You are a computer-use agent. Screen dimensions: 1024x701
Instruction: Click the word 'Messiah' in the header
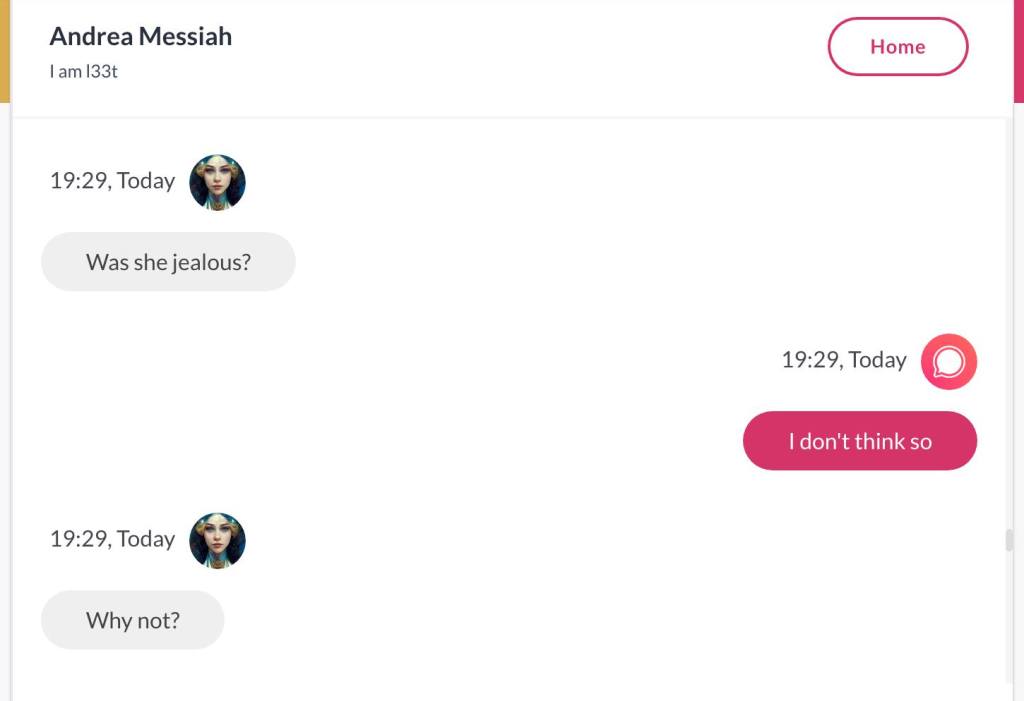click(x=185, y=36)
